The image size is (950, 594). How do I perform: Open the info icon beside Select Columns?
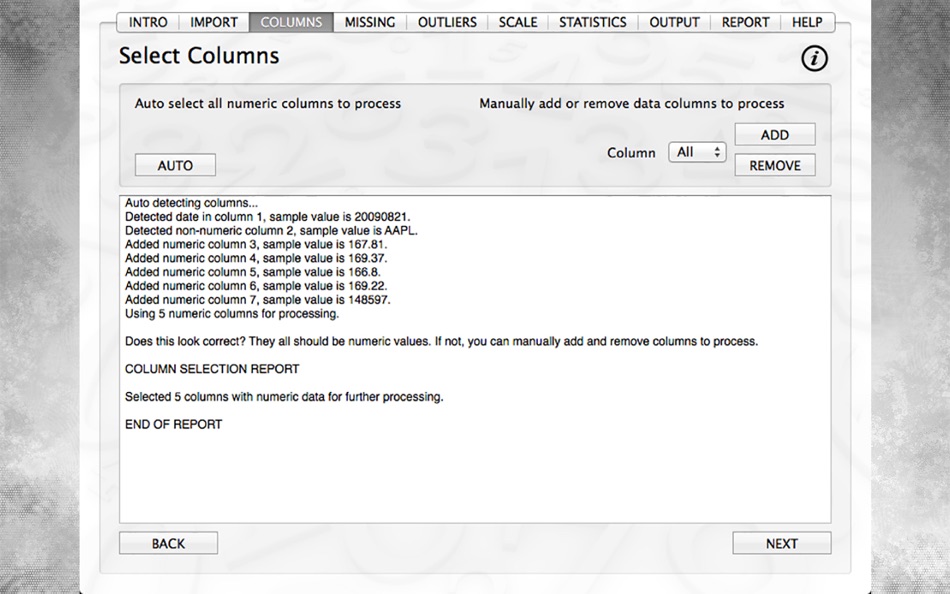(x=814, y=58)
